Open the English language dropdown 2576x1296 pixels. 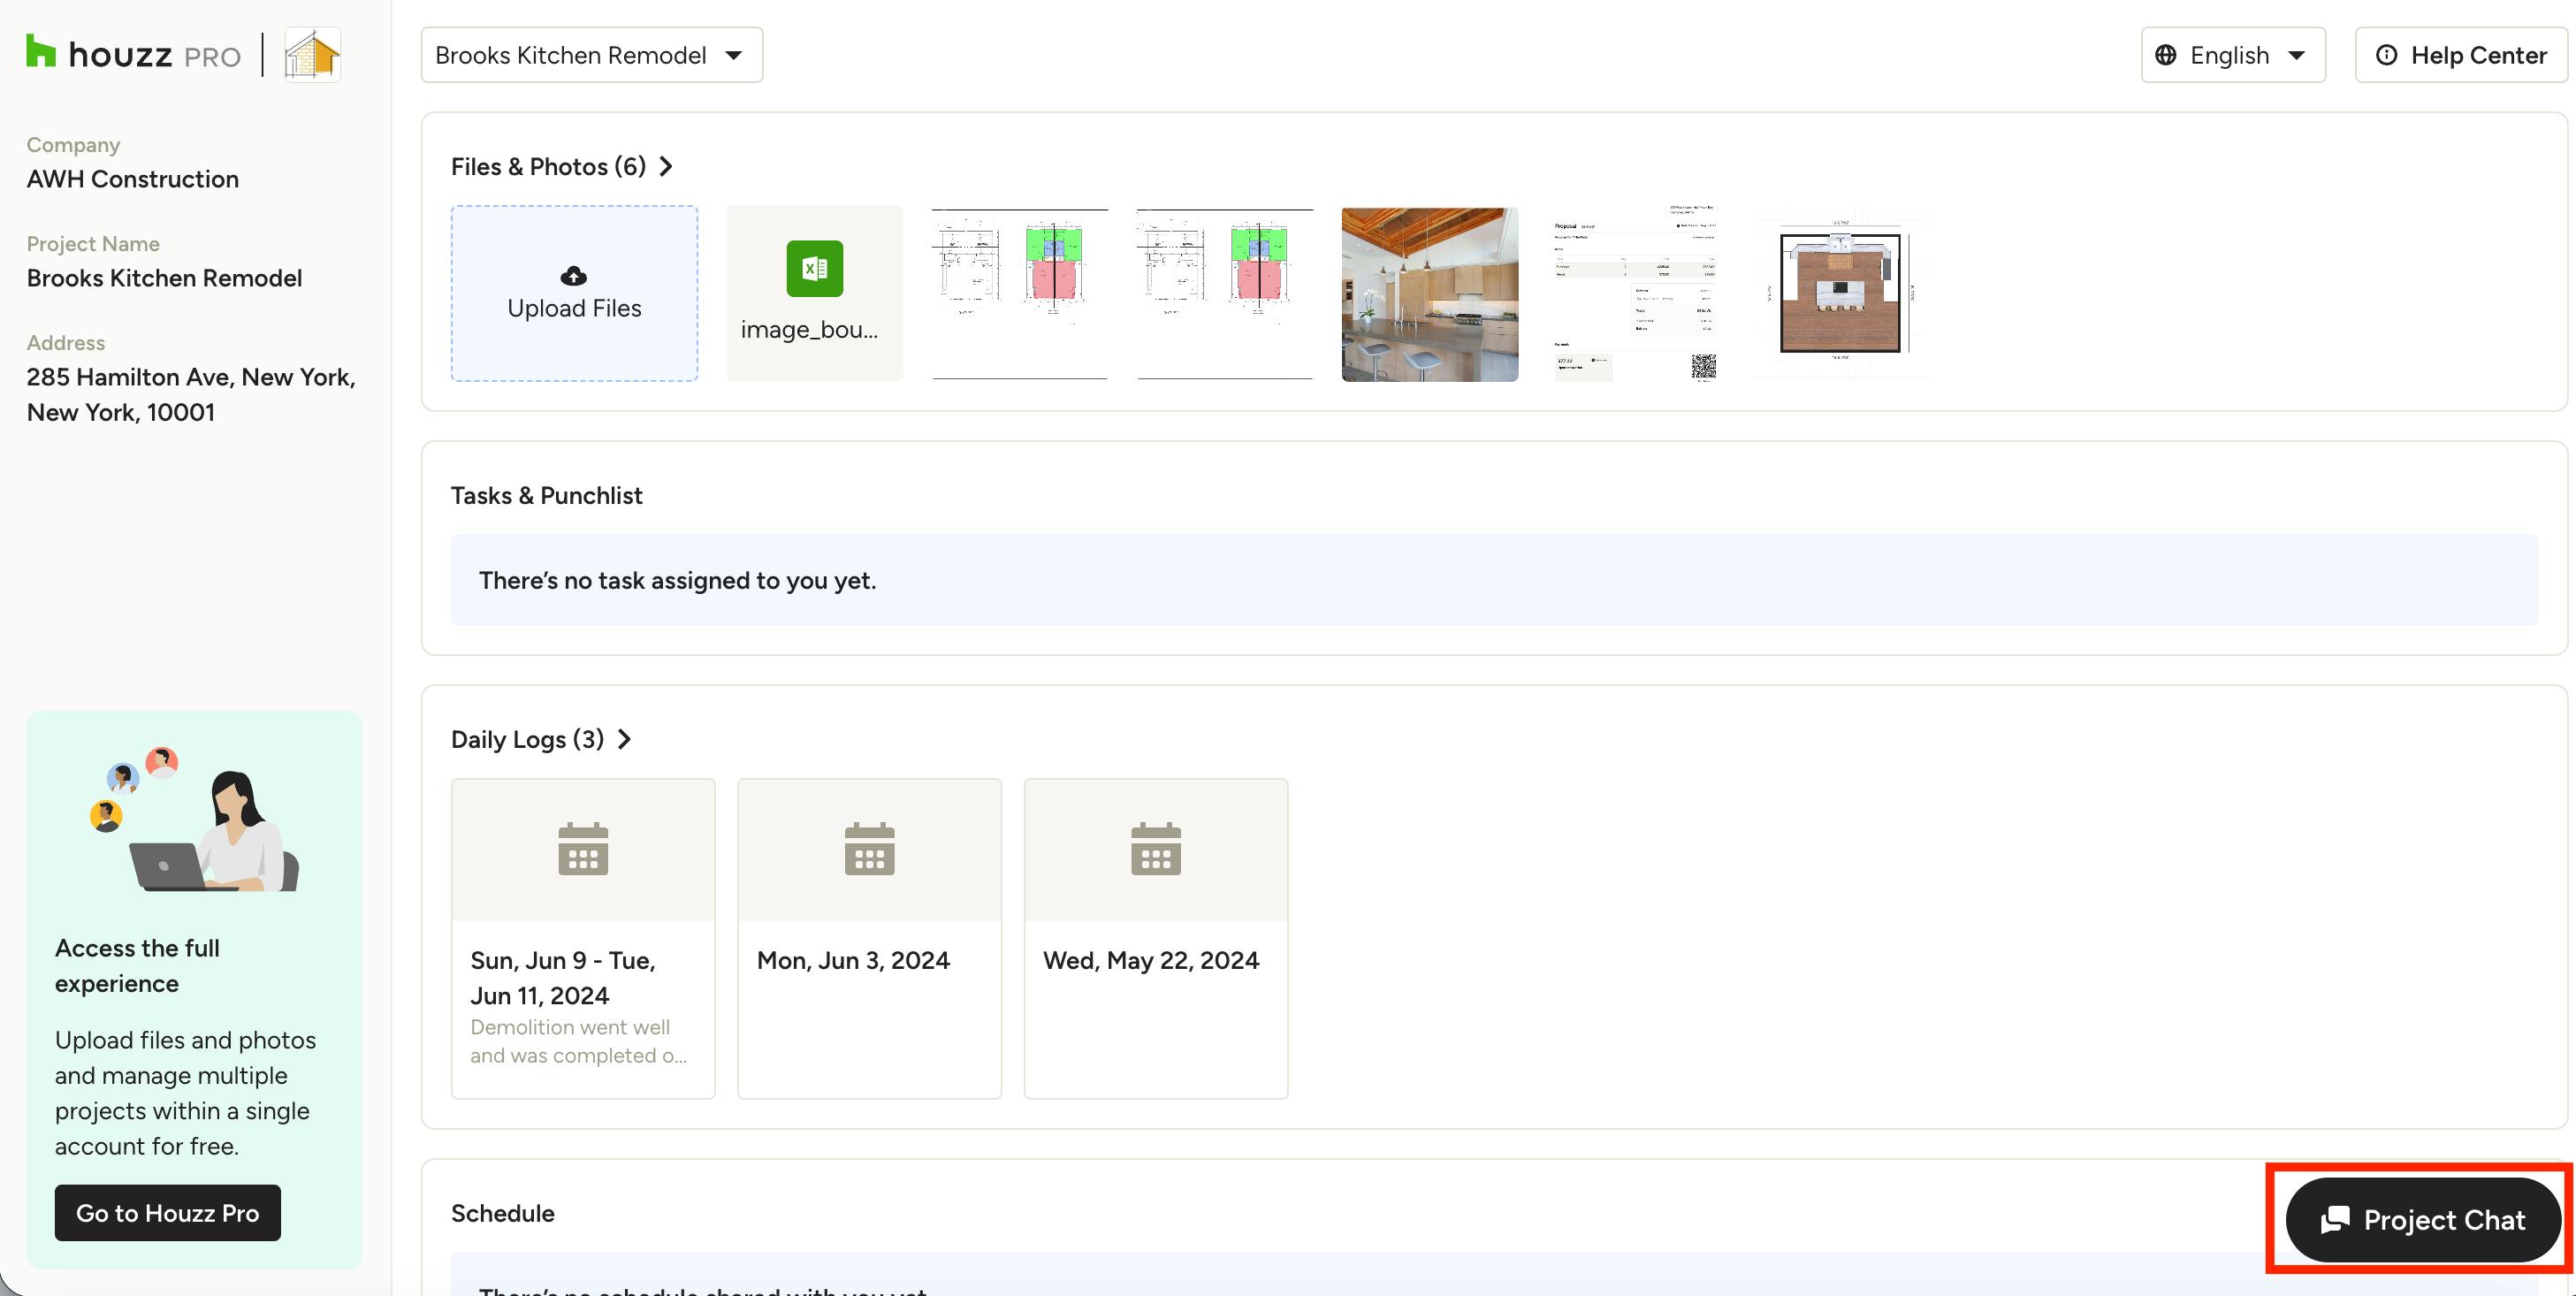click(x=2233, y=55)
